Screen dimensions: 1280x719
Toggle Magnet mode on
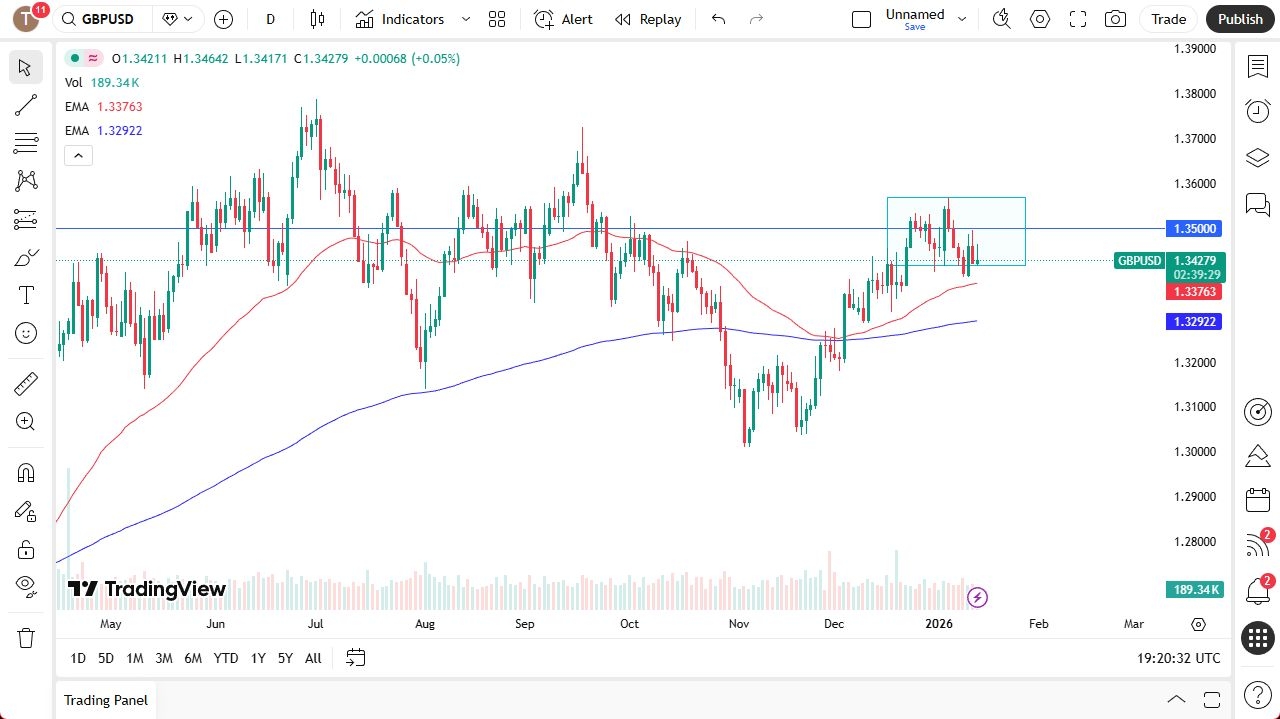[25, 472]
